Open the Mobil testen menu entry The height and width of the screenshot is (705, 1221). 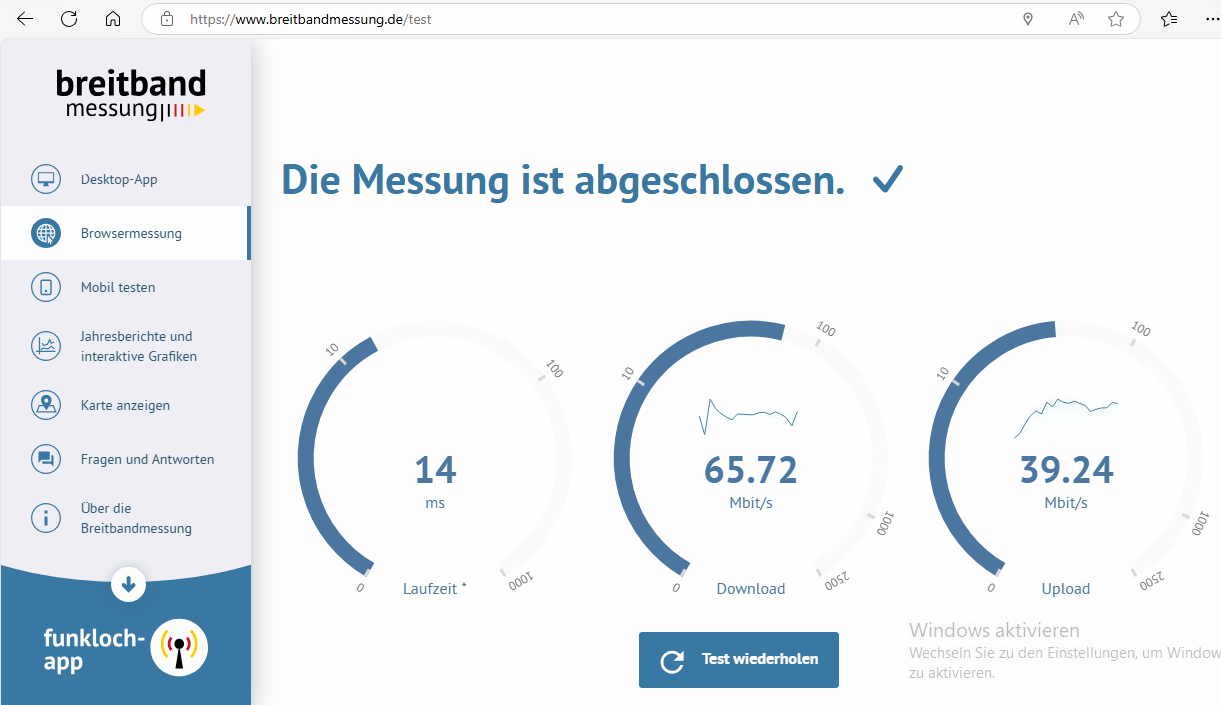click(125, 288)
